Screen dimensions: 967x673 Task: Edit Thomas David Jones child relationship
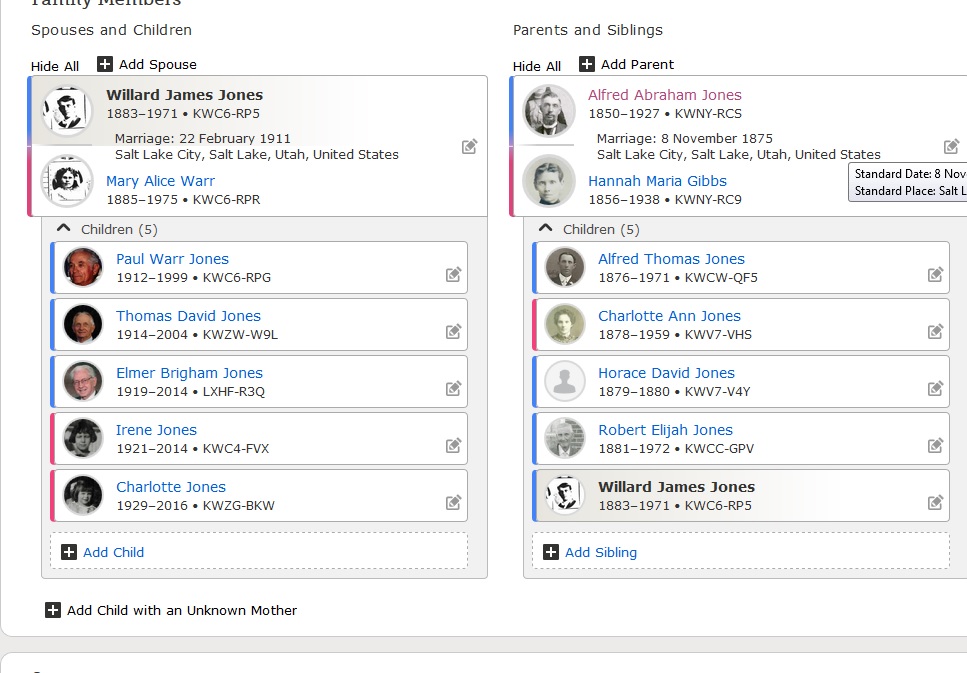(453, 331)
